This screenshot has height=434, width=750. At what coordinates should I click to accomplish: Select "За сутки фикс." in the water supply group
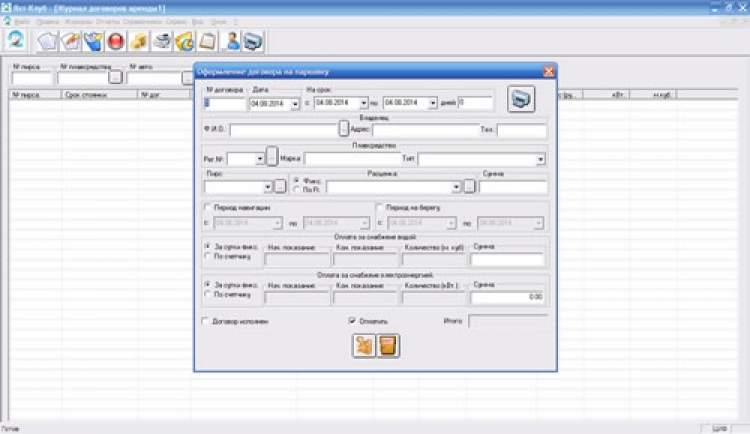(208, 246)
